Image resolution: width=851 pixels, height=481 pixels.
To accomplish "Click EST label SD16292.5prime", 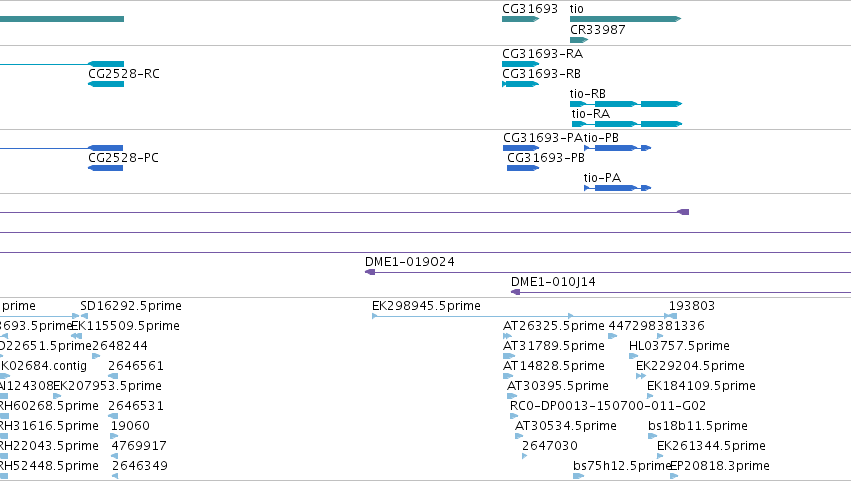I will tap(131, 306).
